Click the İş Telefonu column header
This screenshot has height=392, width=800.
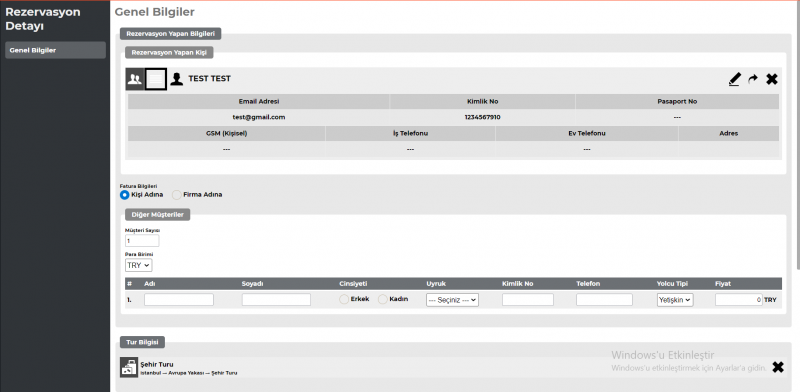410,133
